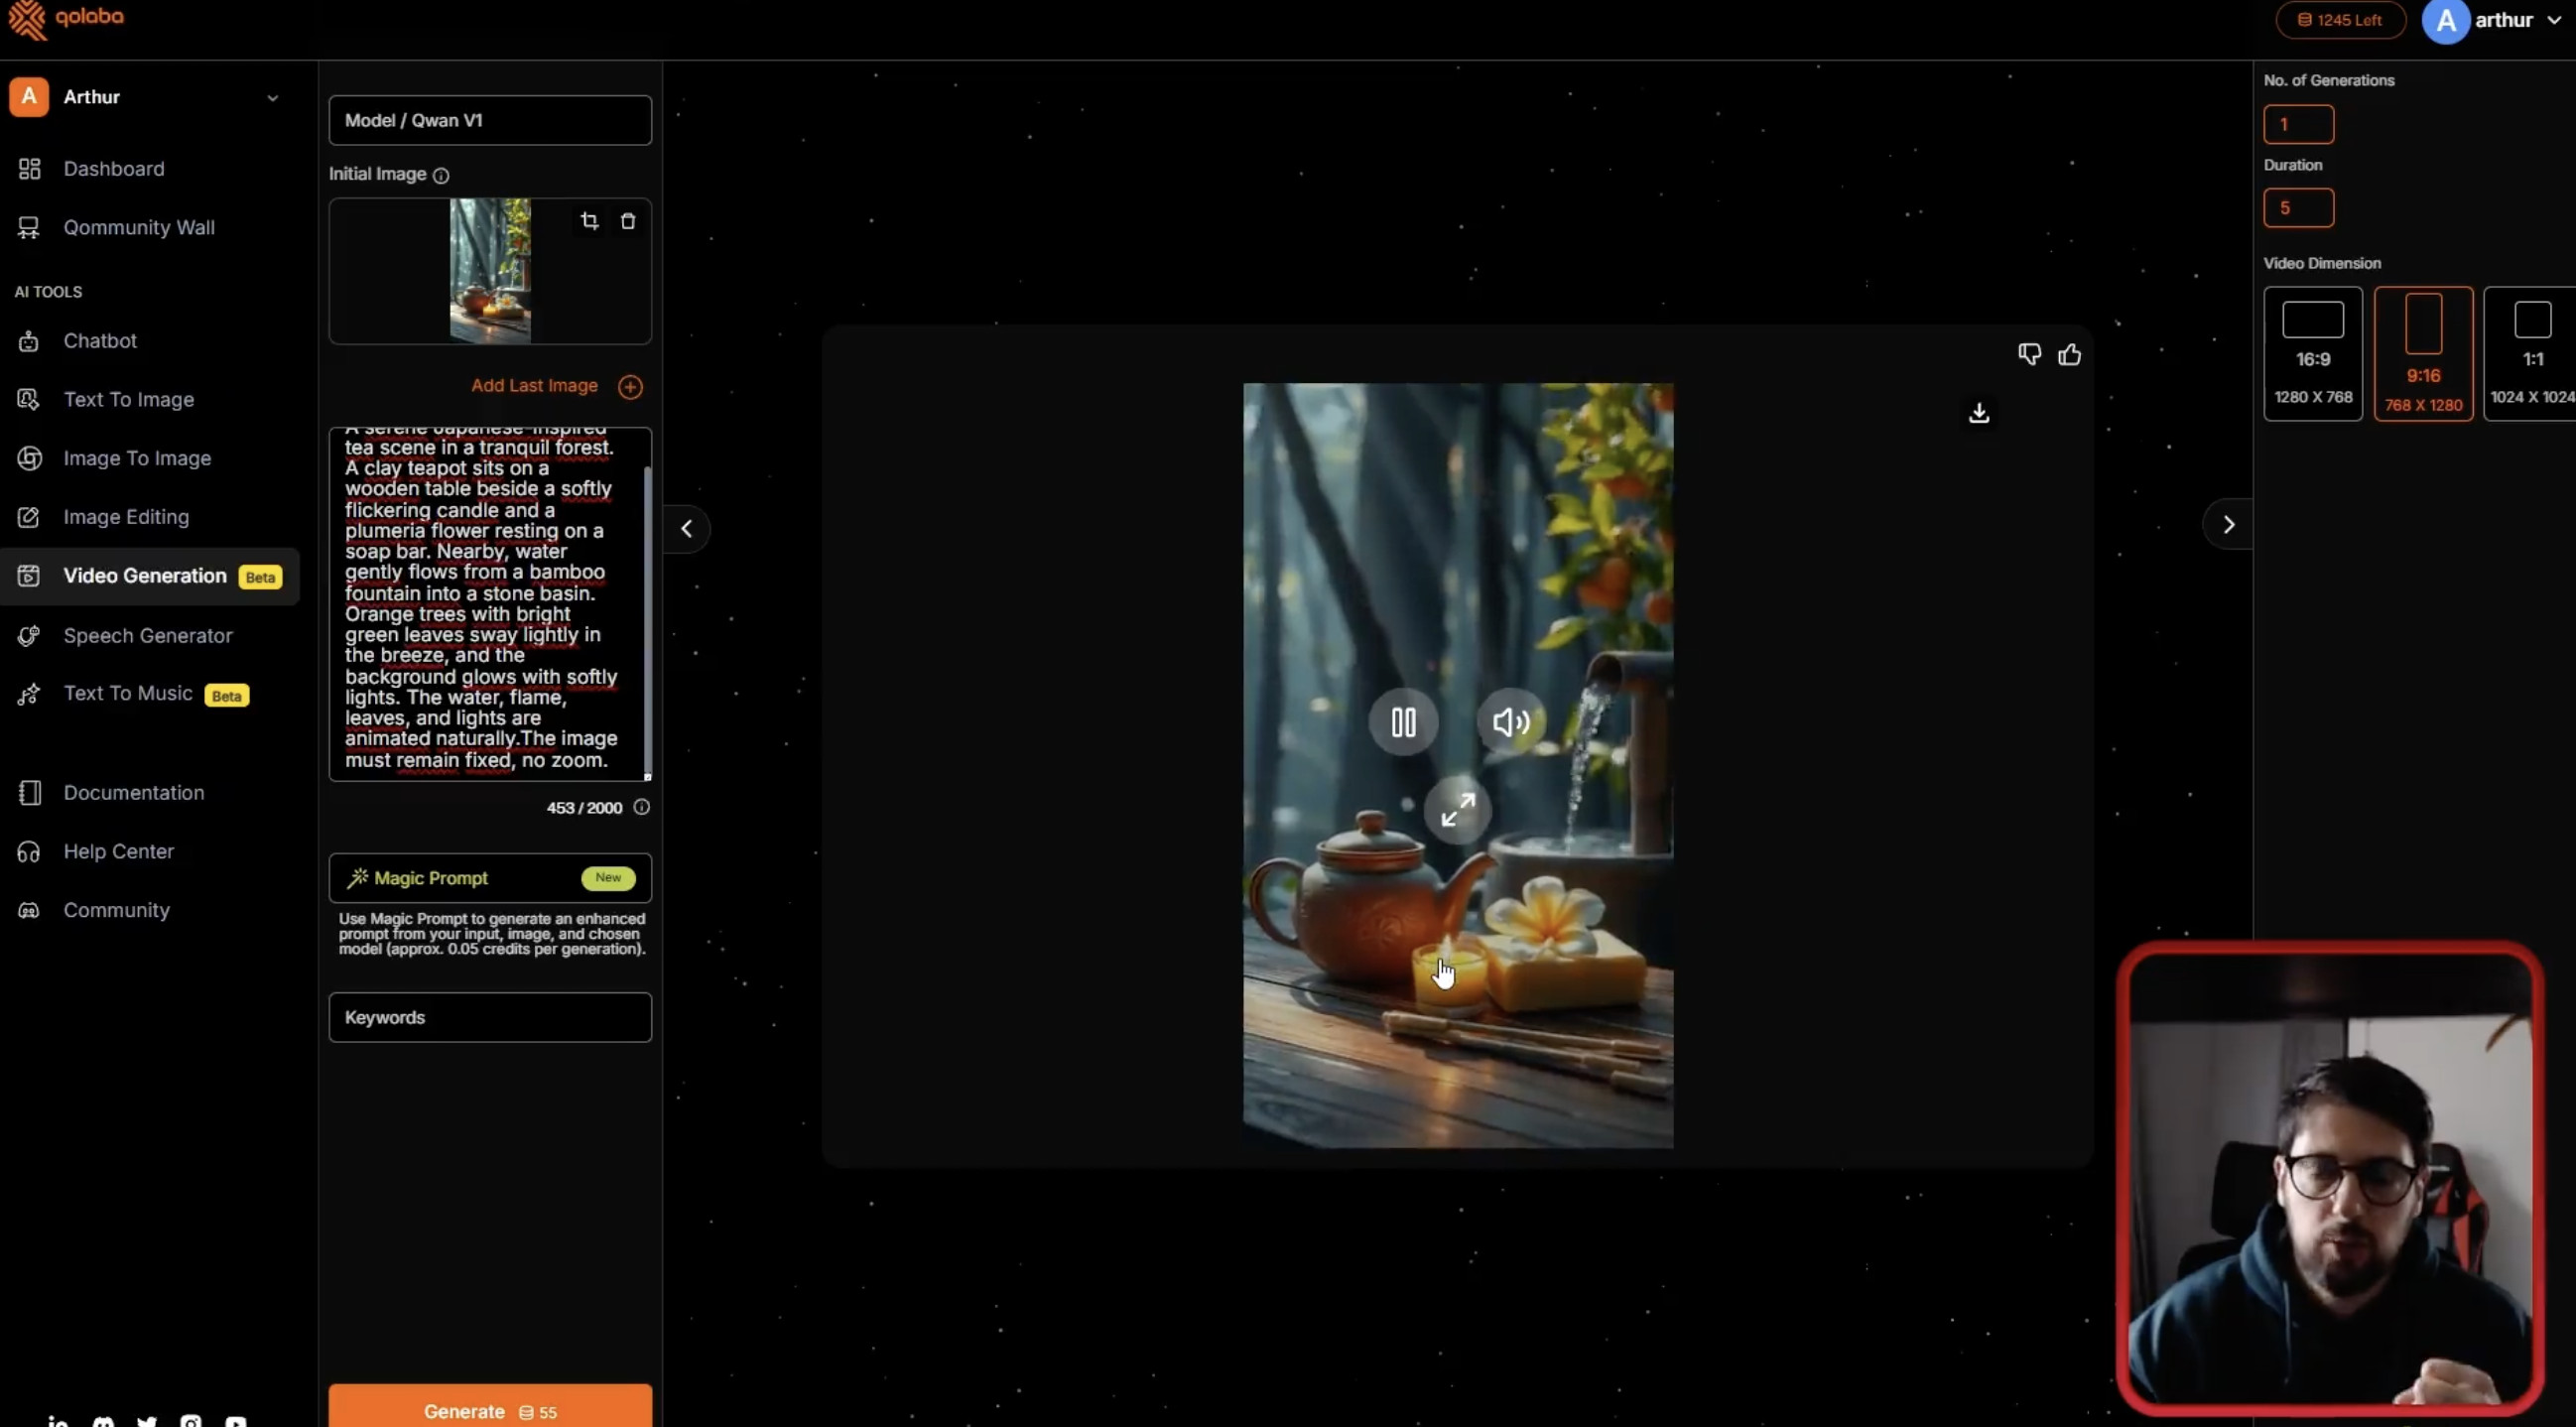The image size is (2576, 1427).
Task: Expand the video to fullscreen
Action: pos(1457,810)
